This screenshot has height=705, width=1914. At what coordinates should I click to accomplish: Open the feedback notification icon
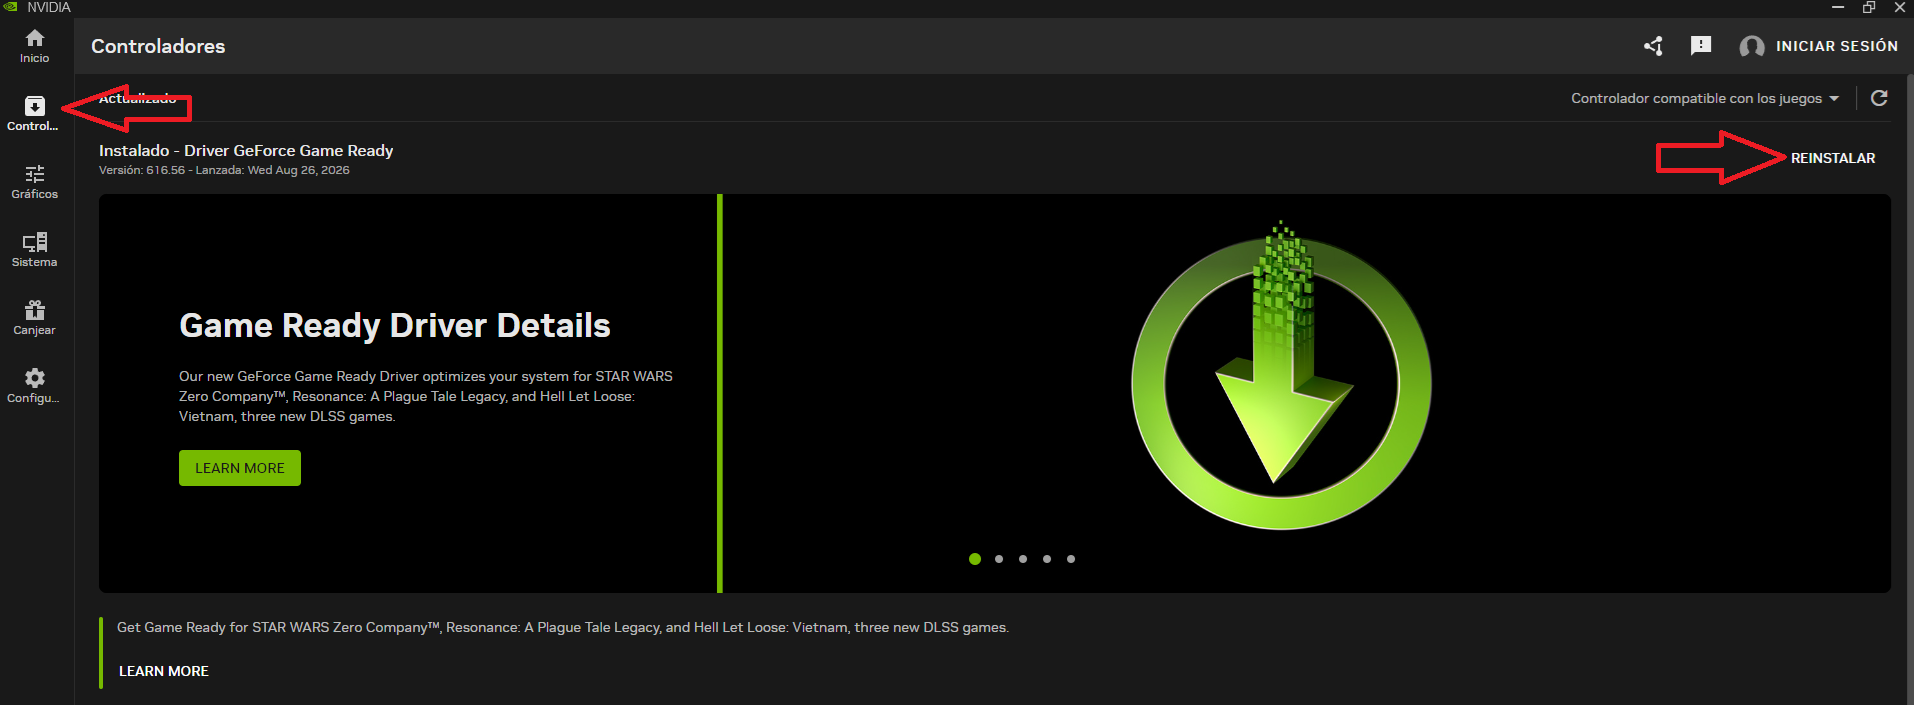click(1701, 46)
